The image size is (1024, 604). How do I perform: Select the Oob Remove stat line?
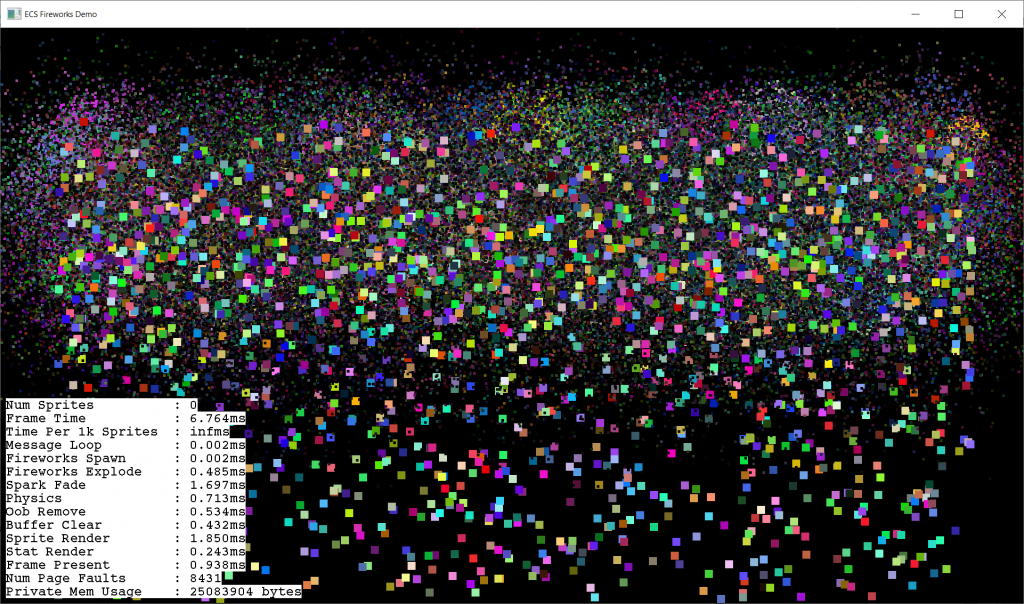pyautogui.click(x=125, y=511)
